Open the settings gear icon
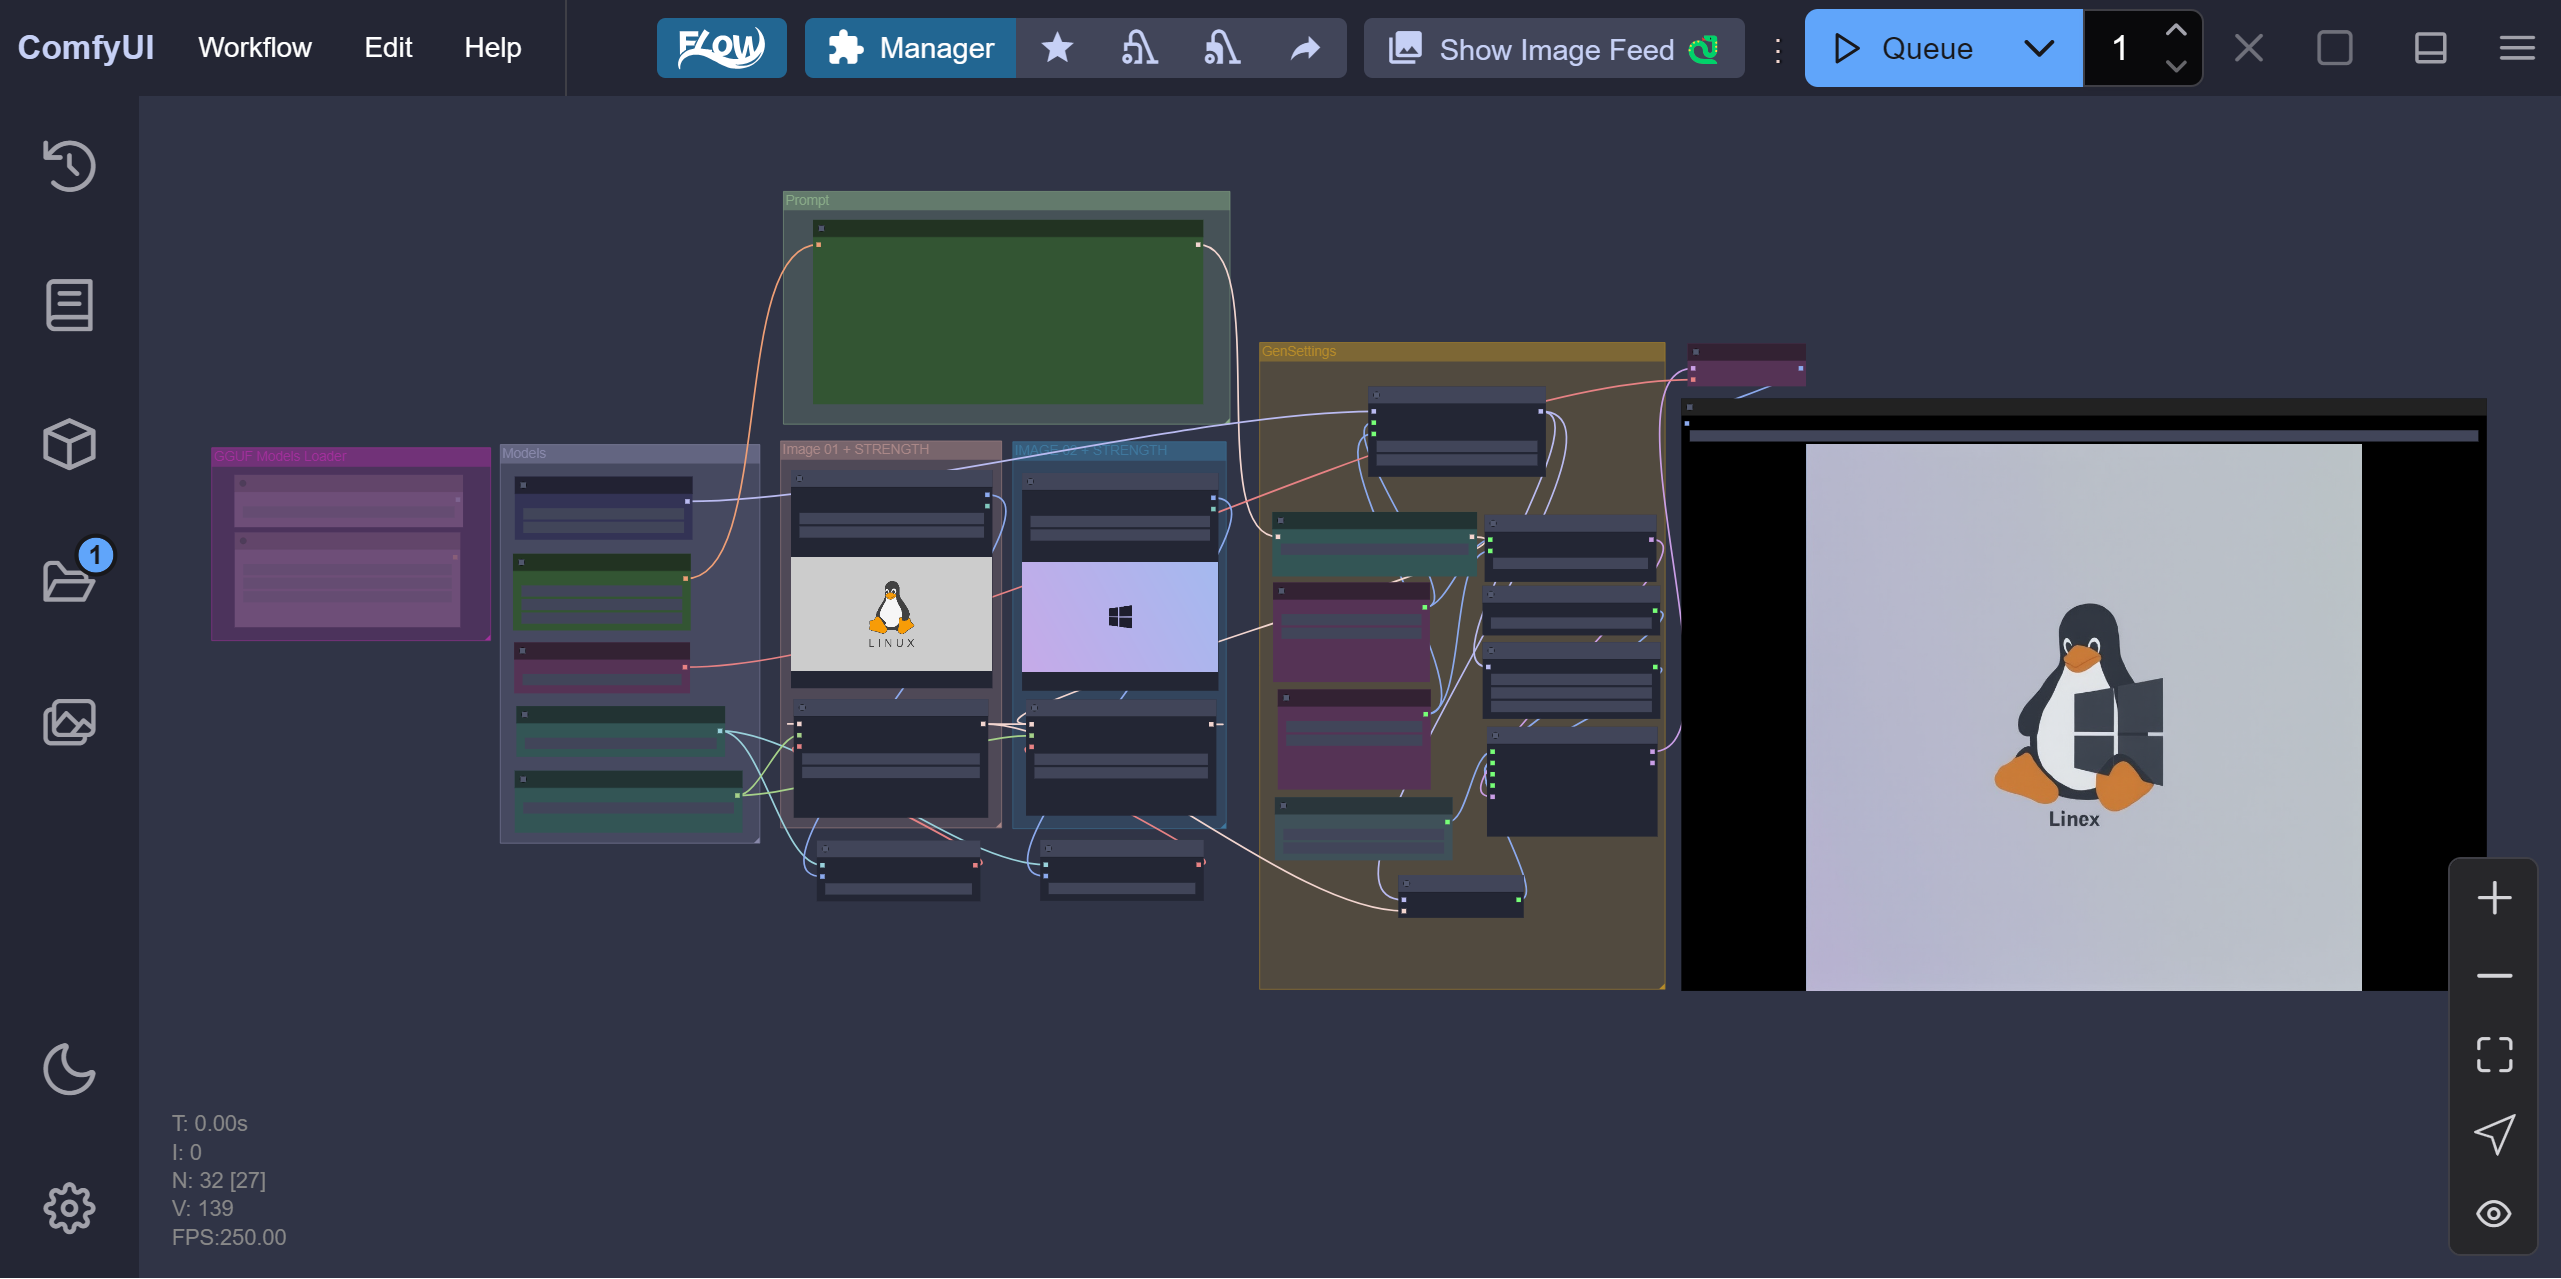The image size is (2561, 1279). (69, 1208)
